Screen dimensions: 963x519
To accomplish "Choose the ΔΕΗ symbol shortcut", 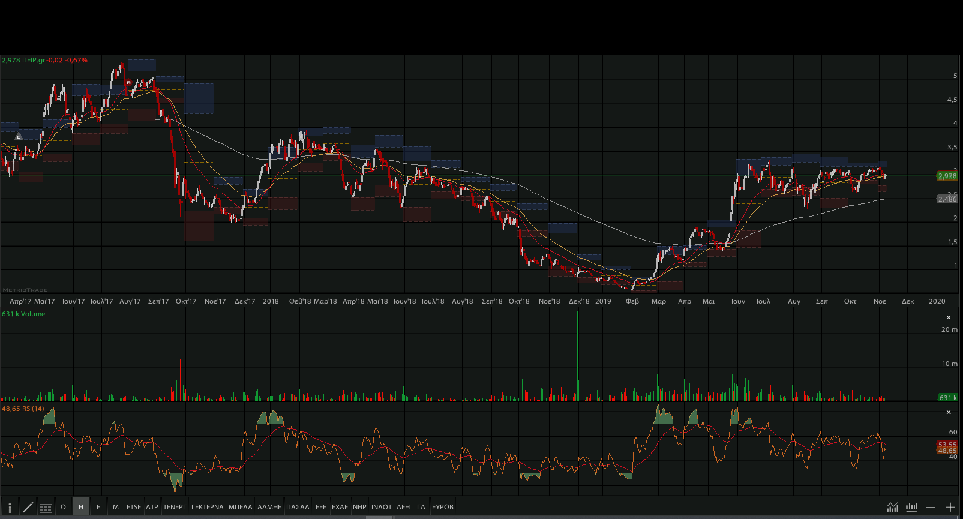I will pos(402,508).
